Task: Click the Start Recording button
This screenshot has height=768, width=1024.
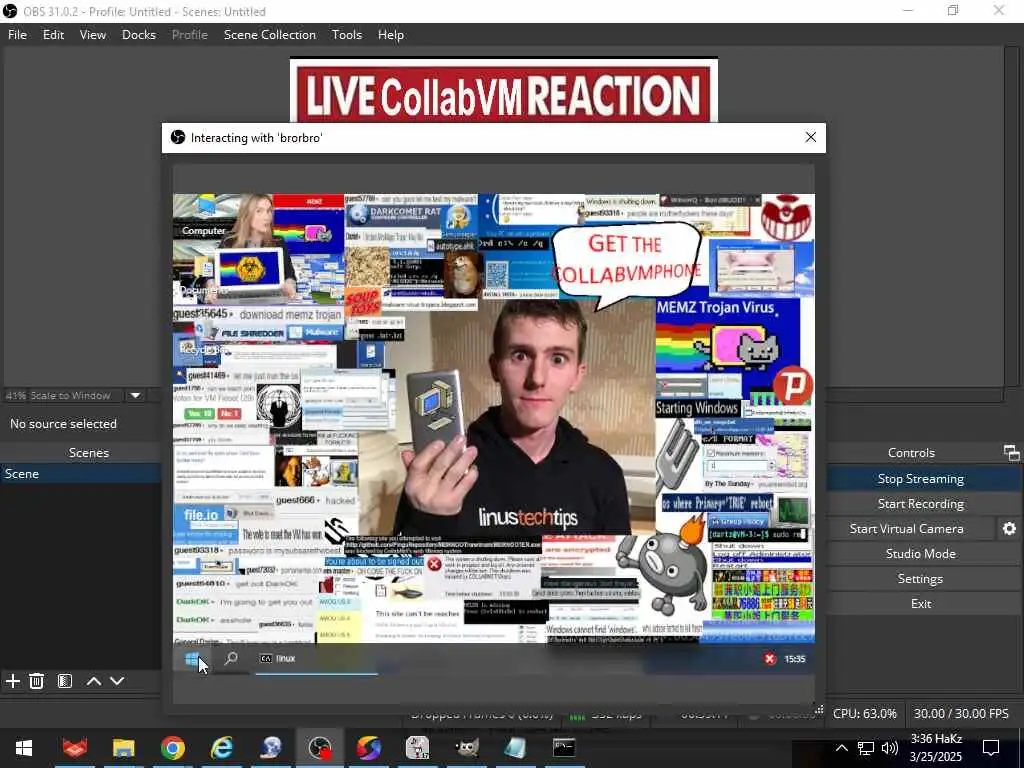Action: click(921, 504)
